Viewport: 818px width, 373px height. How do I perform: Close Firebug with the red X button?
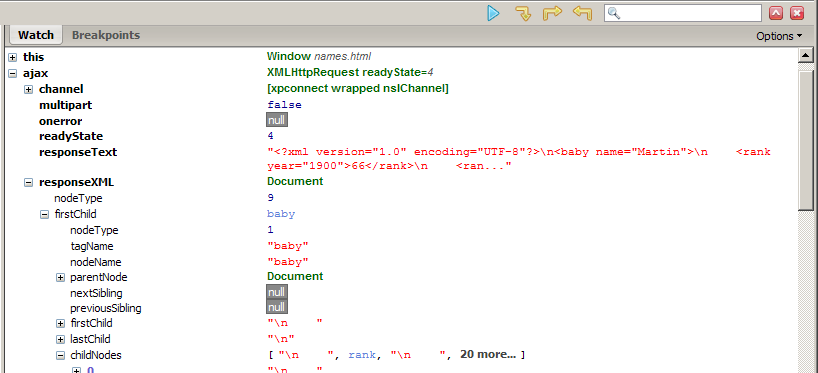[x=797, y=13]
